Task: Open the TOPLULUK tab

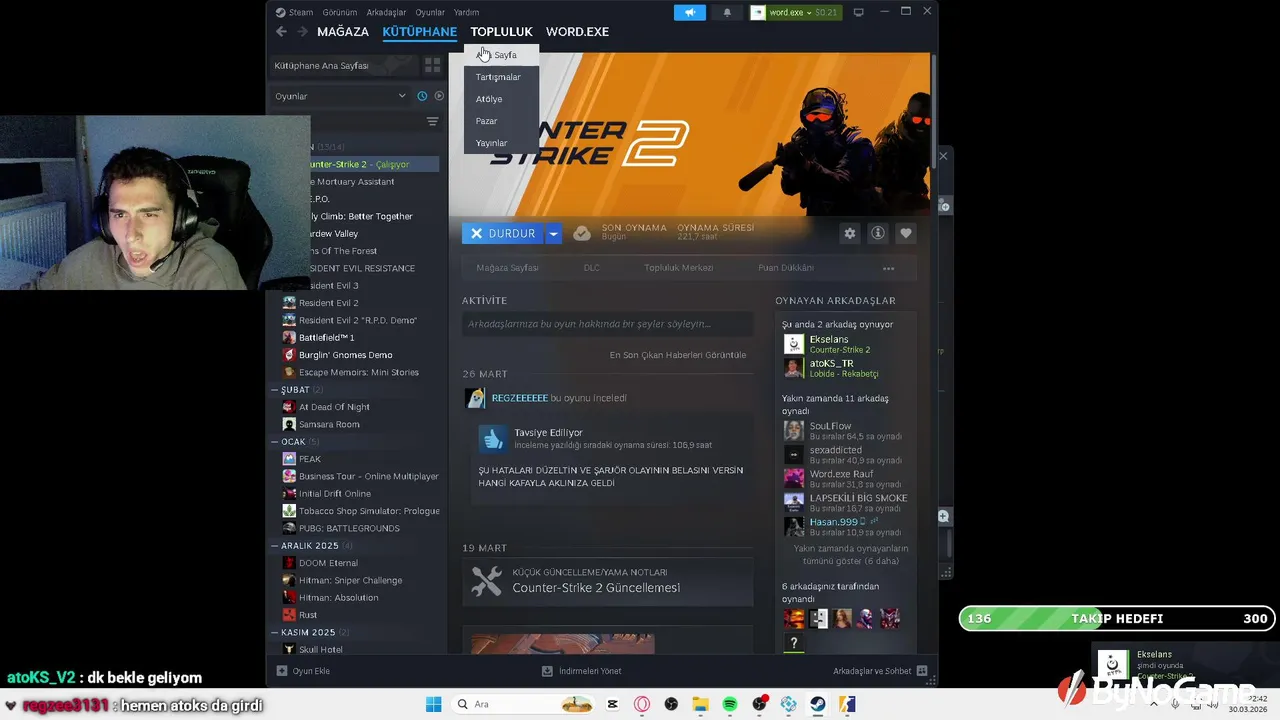Action: point(501,31)
